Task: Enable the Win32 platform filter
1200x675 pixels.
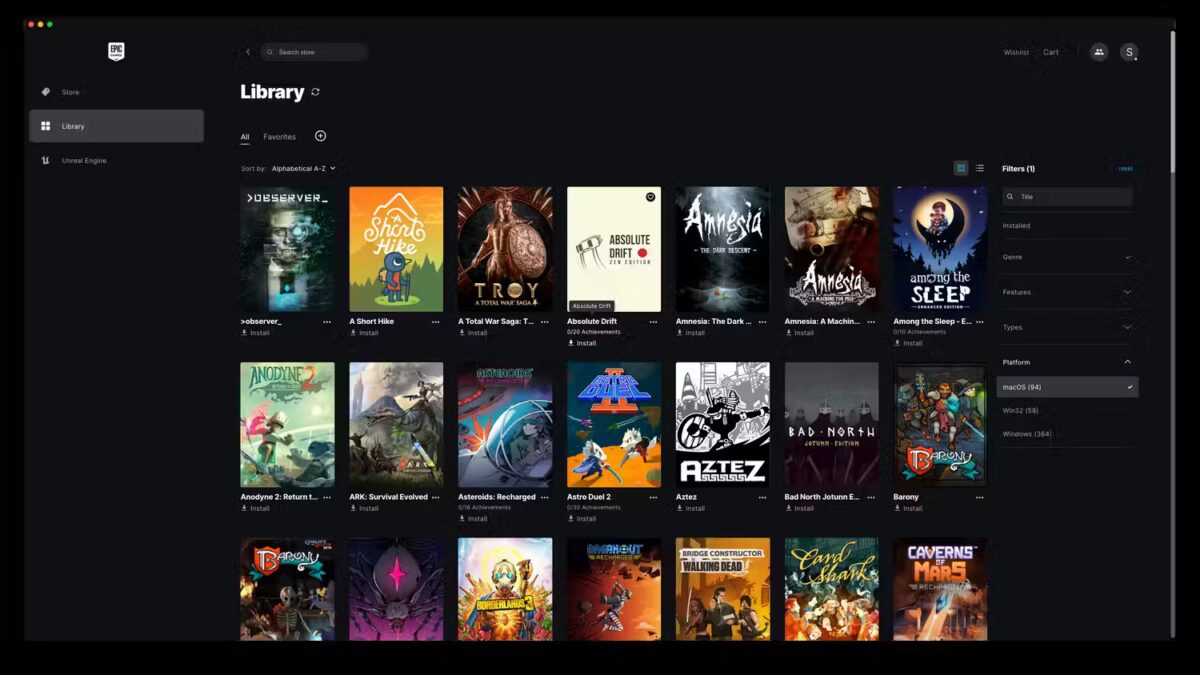Action: [x=1020, y=410]
